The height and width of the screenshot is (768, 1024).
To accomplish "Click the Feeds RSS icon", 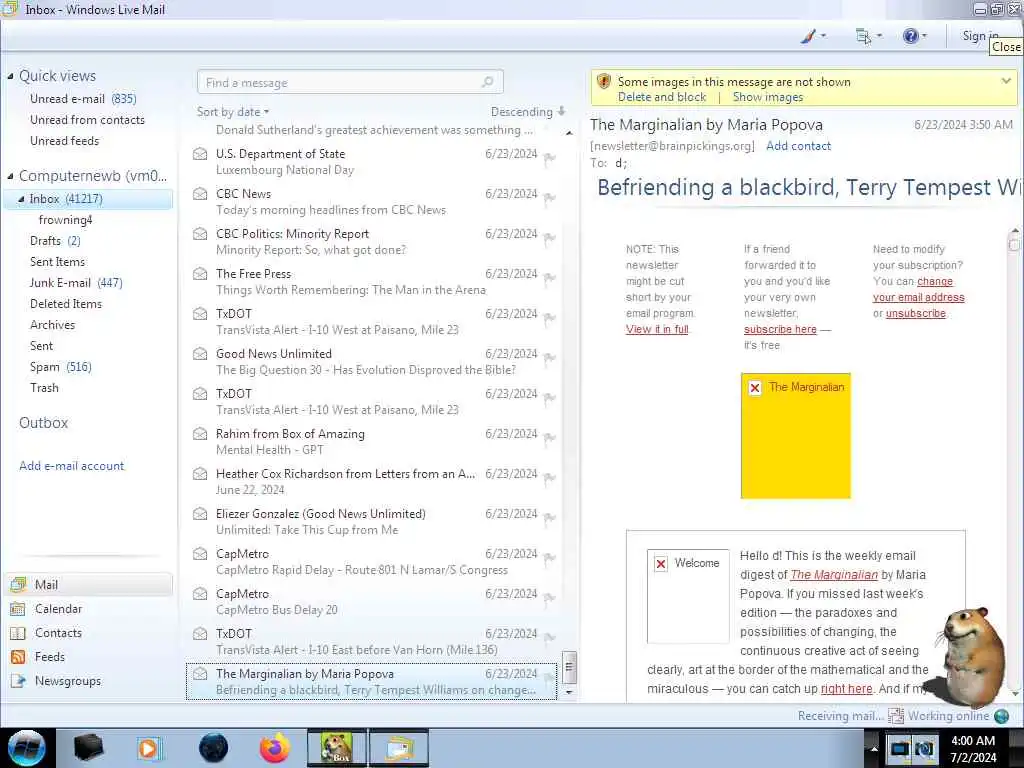I will pos(18,657).
